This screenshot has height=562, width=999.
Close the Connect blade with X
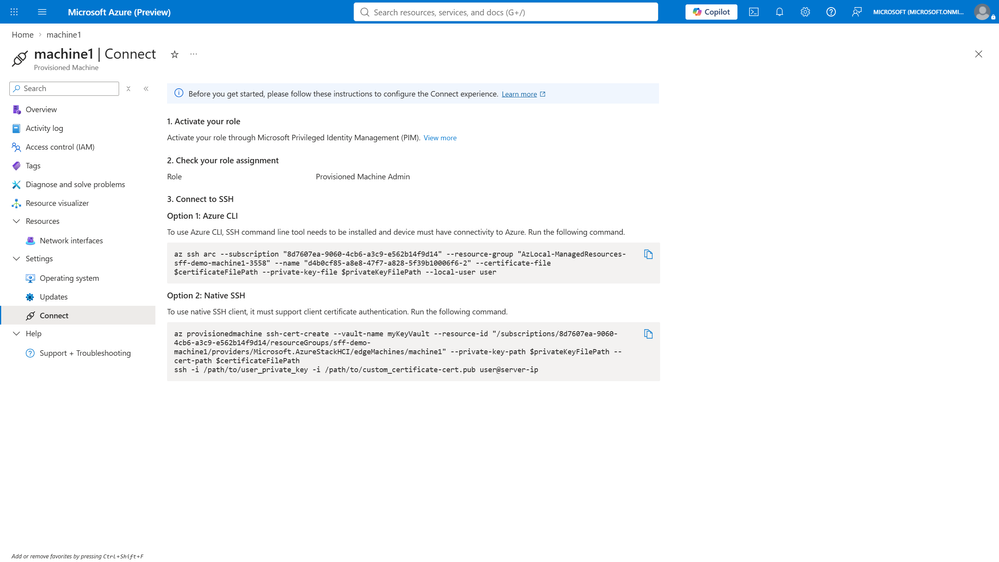click(x=979, y=54)
